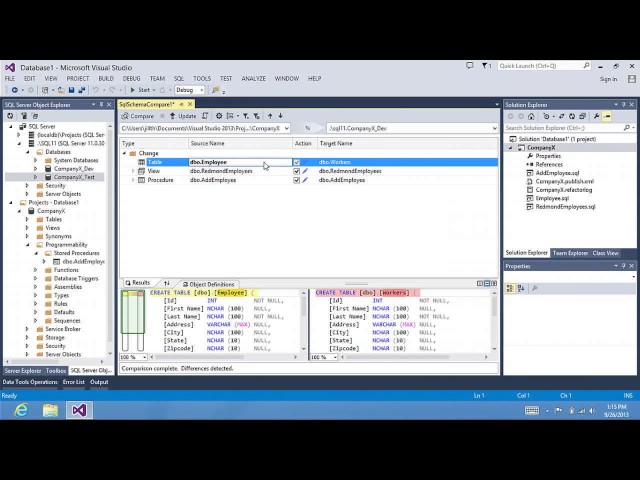Click Sync with Active Document icon
The width and height of the screenshot is (640, 480).
point(561,116)
